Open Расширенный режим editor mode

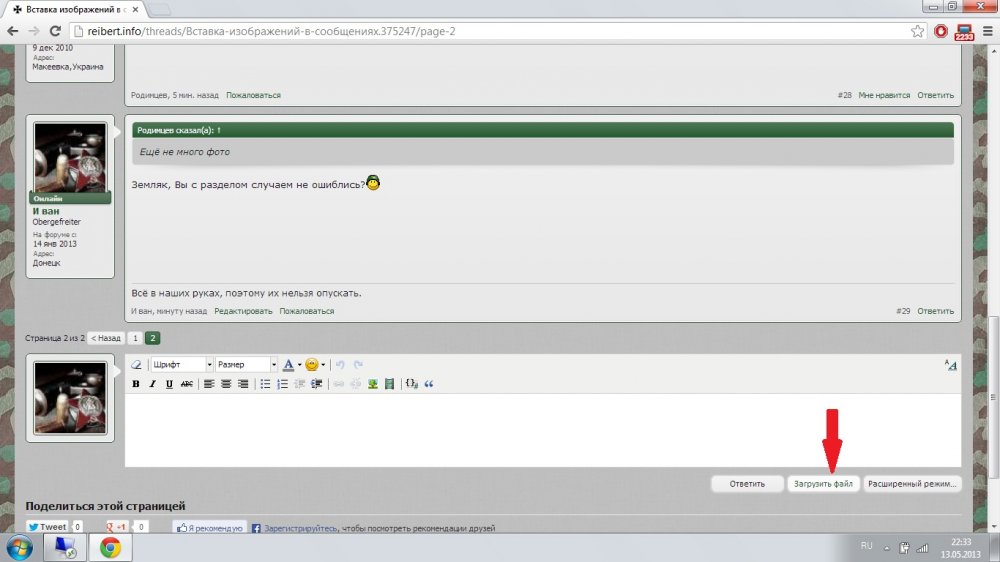911,484
